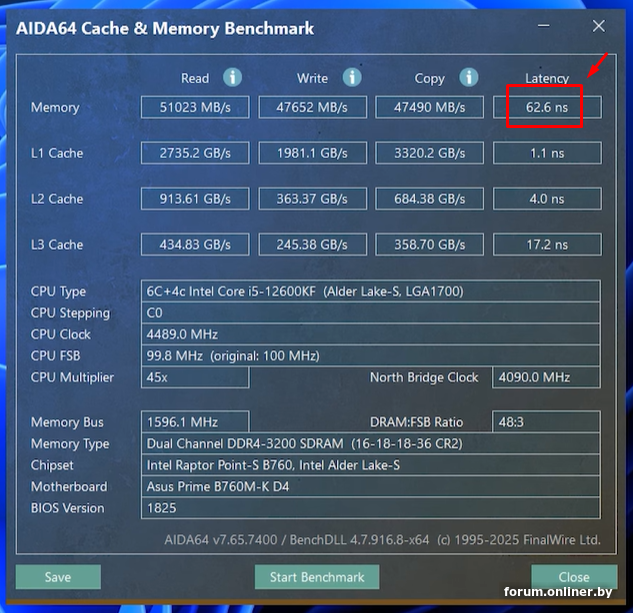Click the Read info icon
The height and width of the screenshot is (613, 633).
tap(233, 77)
